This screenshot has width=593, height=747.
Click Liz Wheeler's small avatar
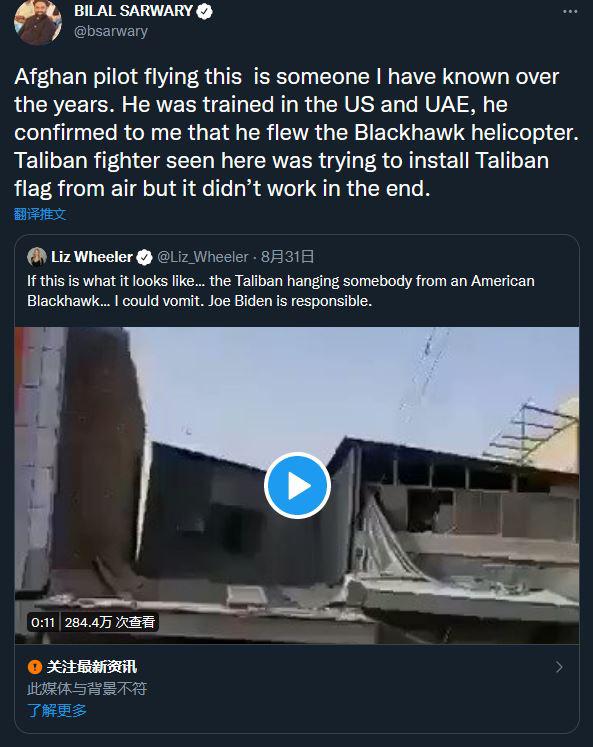click(x=37, y=257)
